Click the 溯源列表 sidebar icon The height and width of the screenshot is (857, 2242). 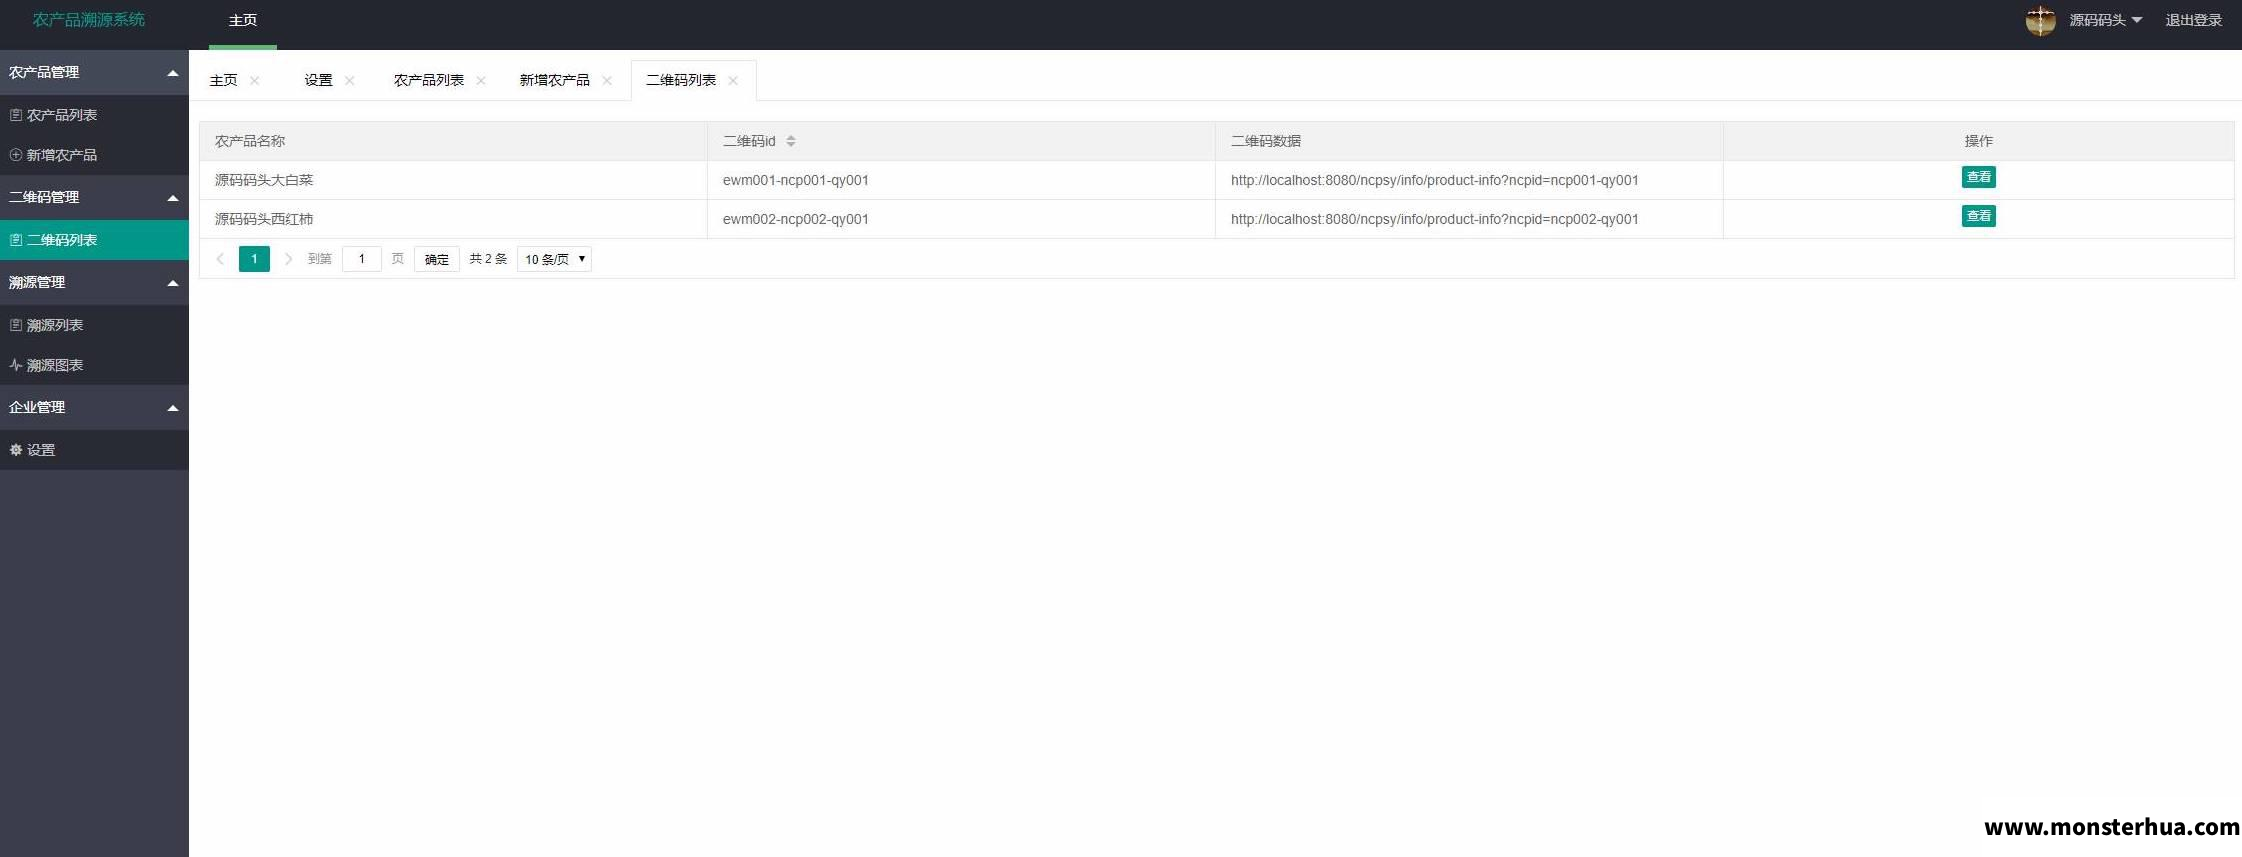[16, 325]
